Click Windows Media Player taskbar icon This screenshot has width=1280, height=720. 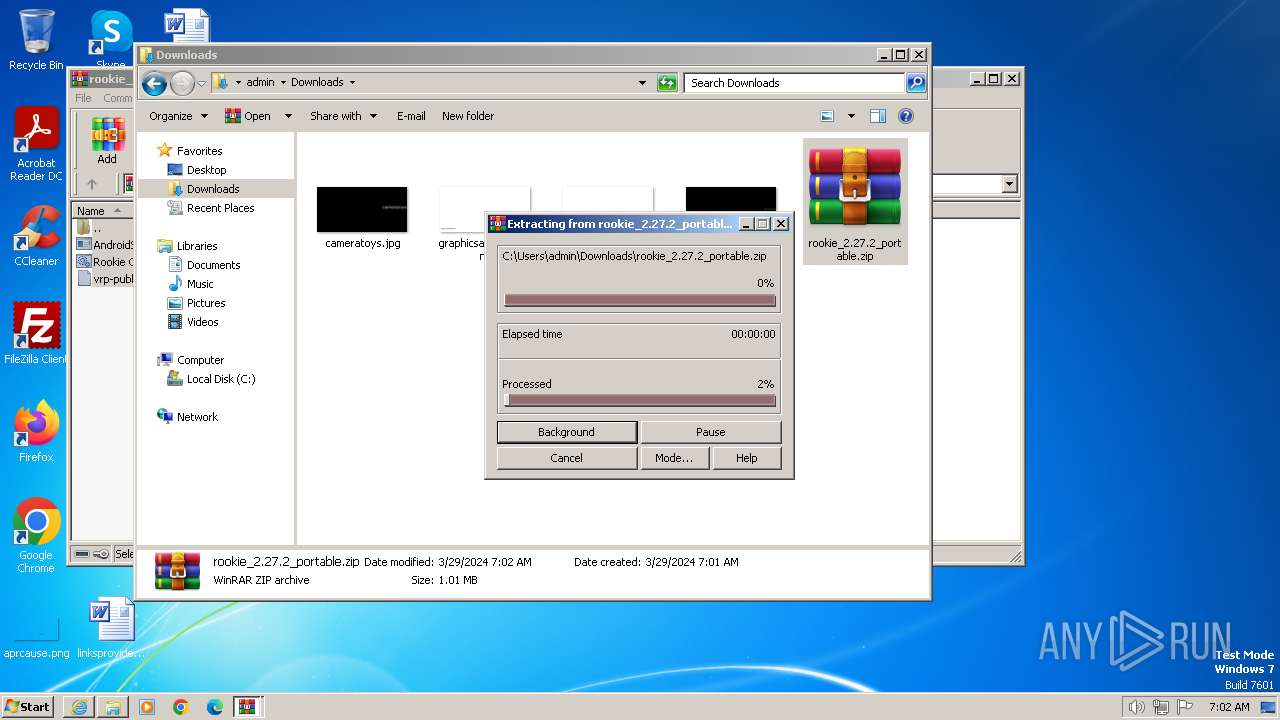(147, 707)
